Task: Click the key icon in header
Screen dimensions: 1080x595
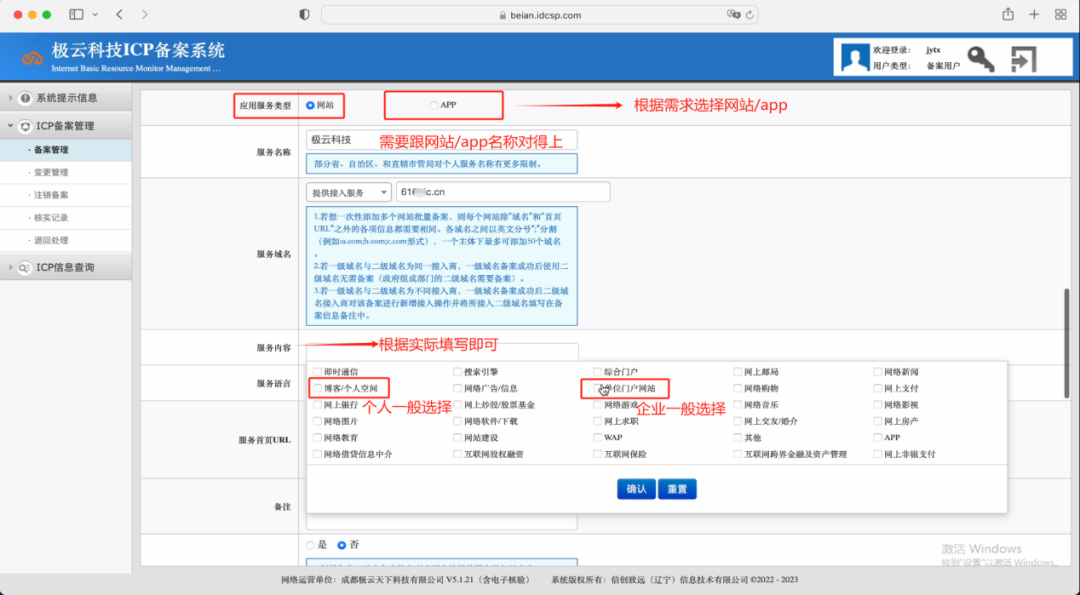Action: 981,60
